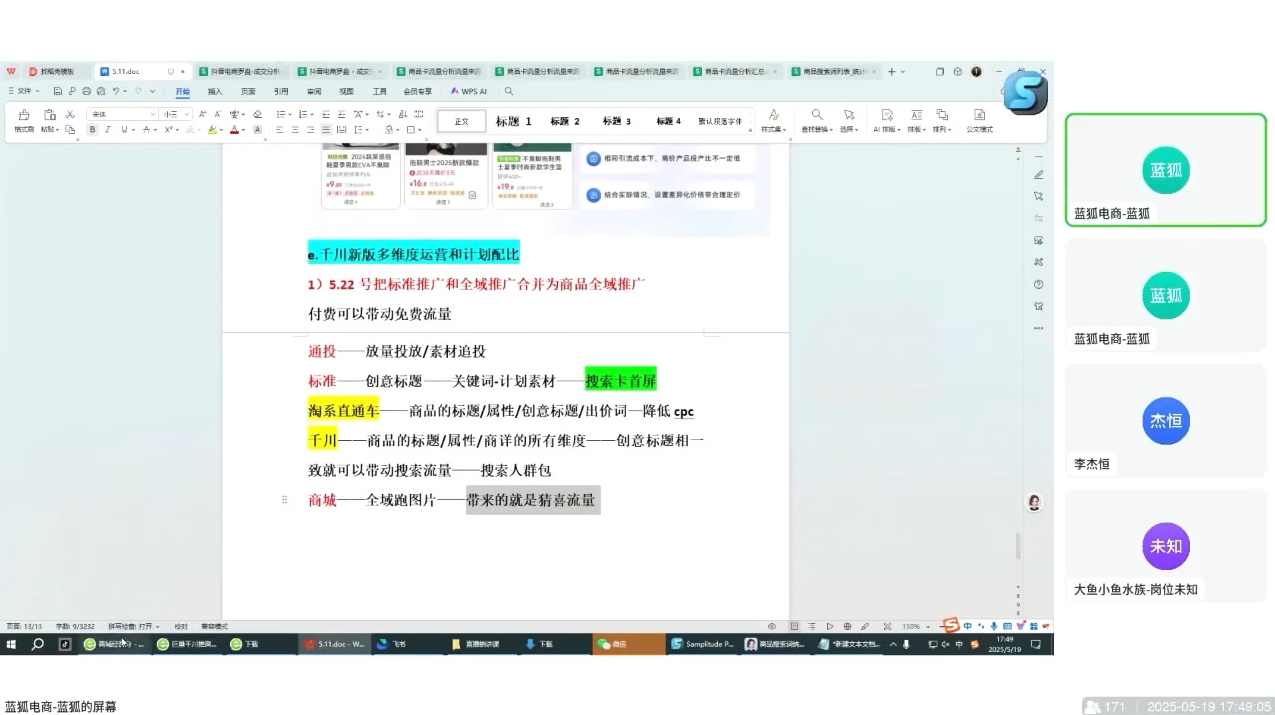The image size is (1275, 715).
Task: Open the 文件 menu
Action: [25, 90]
